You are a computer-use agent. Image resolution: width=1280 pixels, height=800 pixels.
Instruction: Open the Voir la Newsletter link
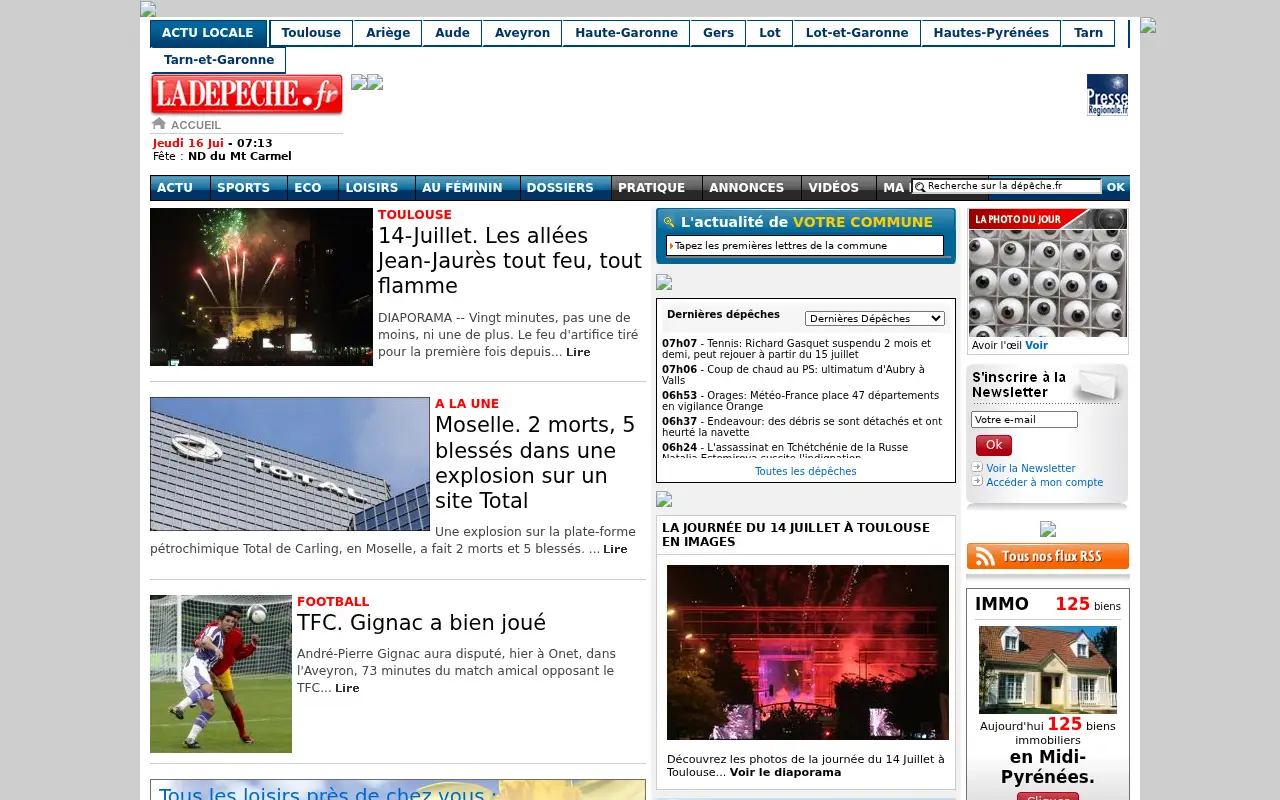(x=1031, y=468)
